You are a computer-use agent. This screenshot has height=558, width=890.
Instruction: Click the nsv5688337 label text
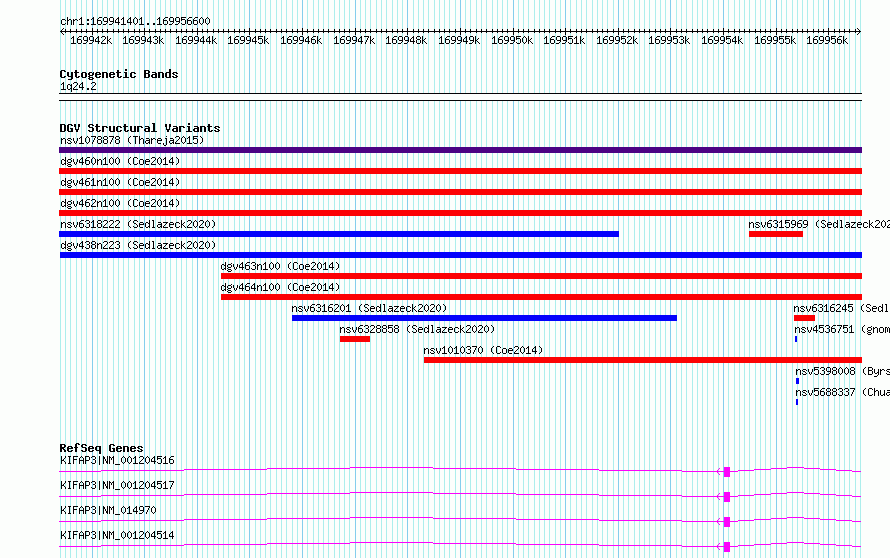tap(825, 392)
